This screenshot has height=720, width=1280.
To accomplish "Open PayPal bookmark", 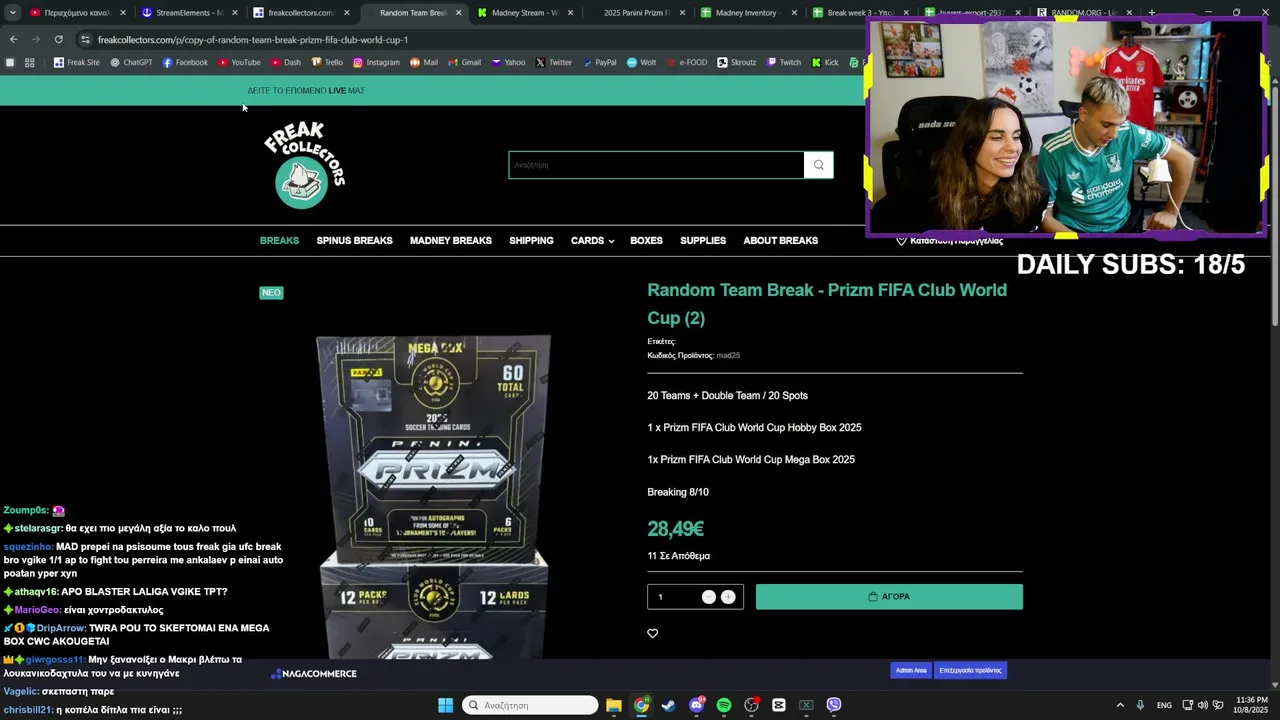I will (599, 62).
